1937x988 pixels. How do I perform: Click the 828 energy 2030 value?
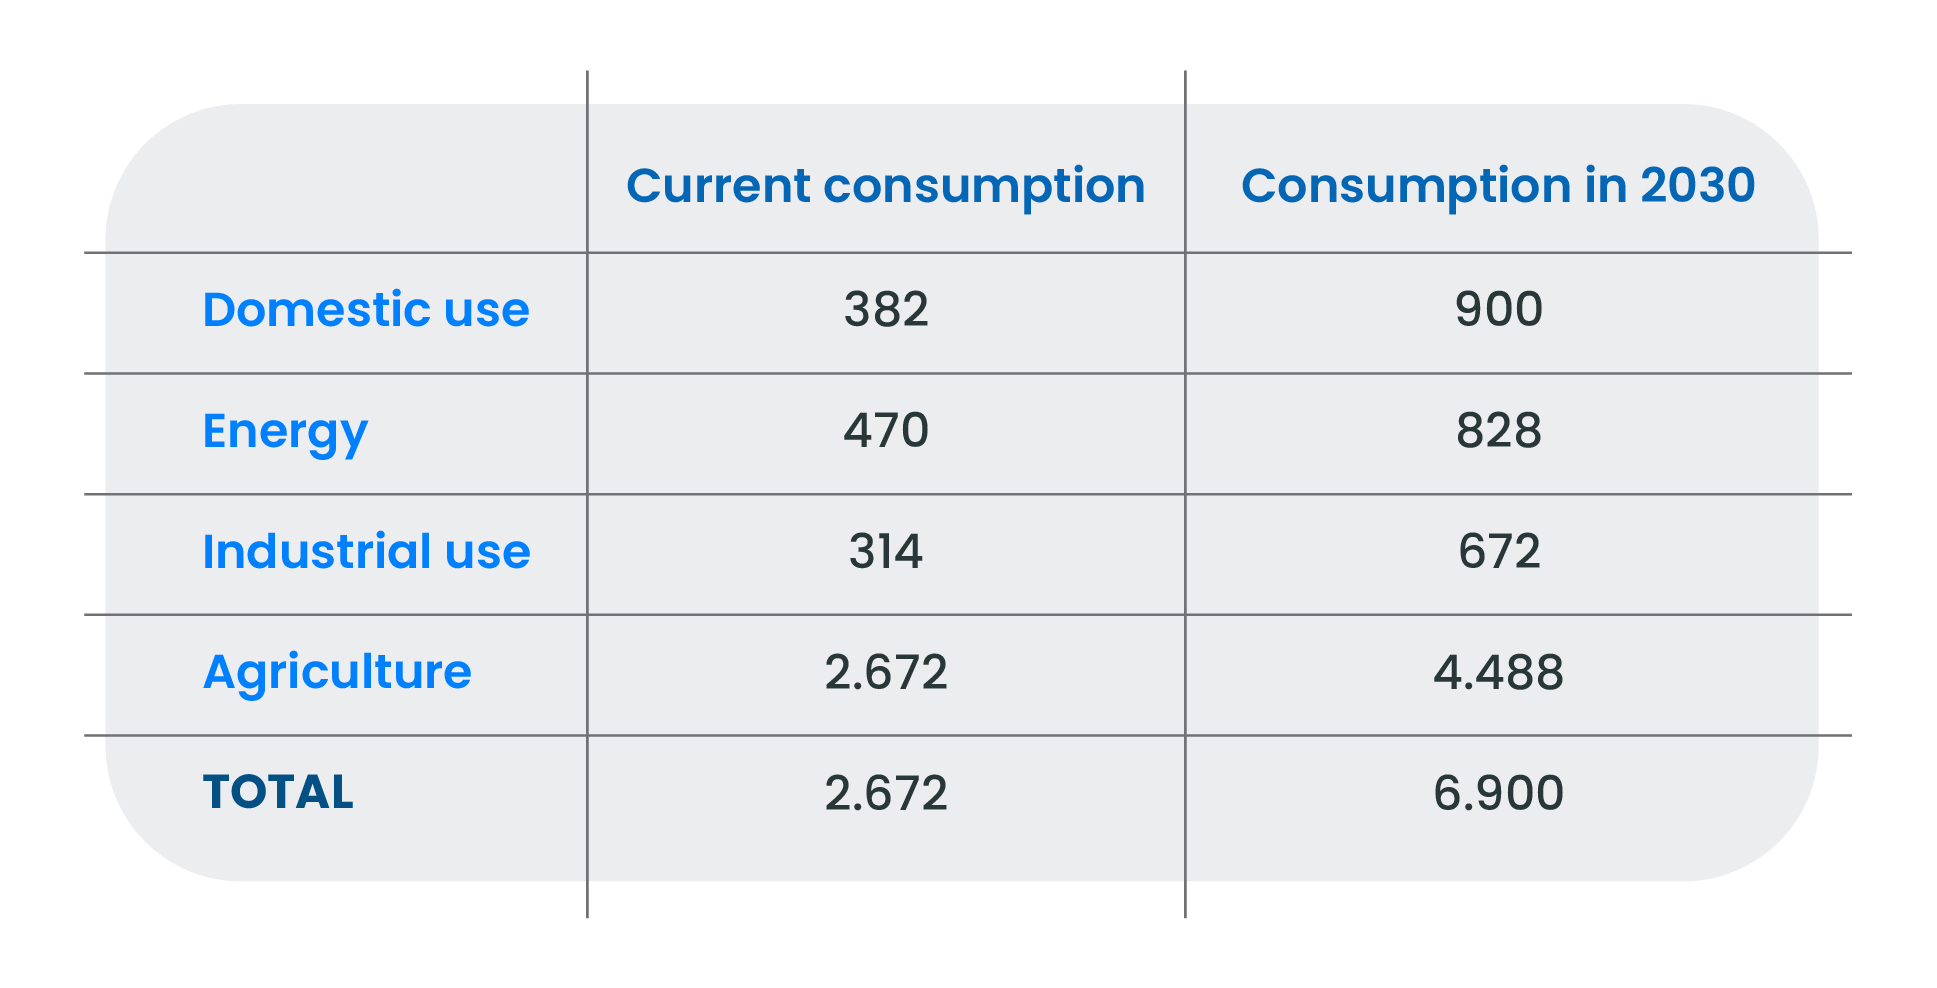(x=1498, y=431)
